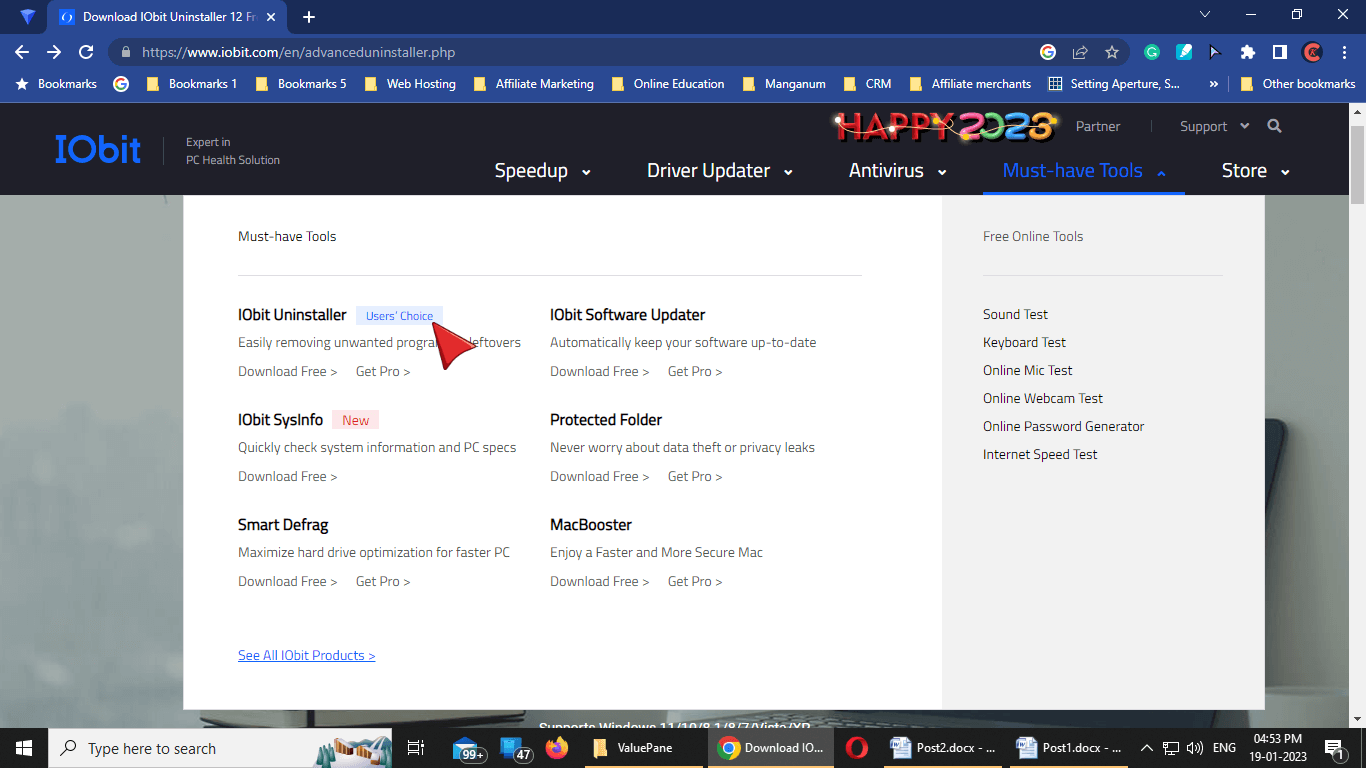Screen dimensions: 1366x768
Task: Open the Google bookmark icon
Action: [121, 84]
